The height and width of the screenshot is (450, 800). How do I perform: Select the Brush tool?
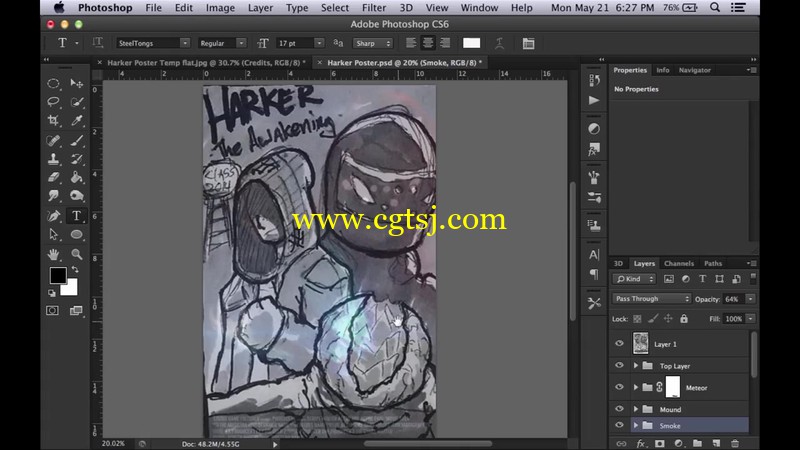pyautogui.click(x=77, y=140)
